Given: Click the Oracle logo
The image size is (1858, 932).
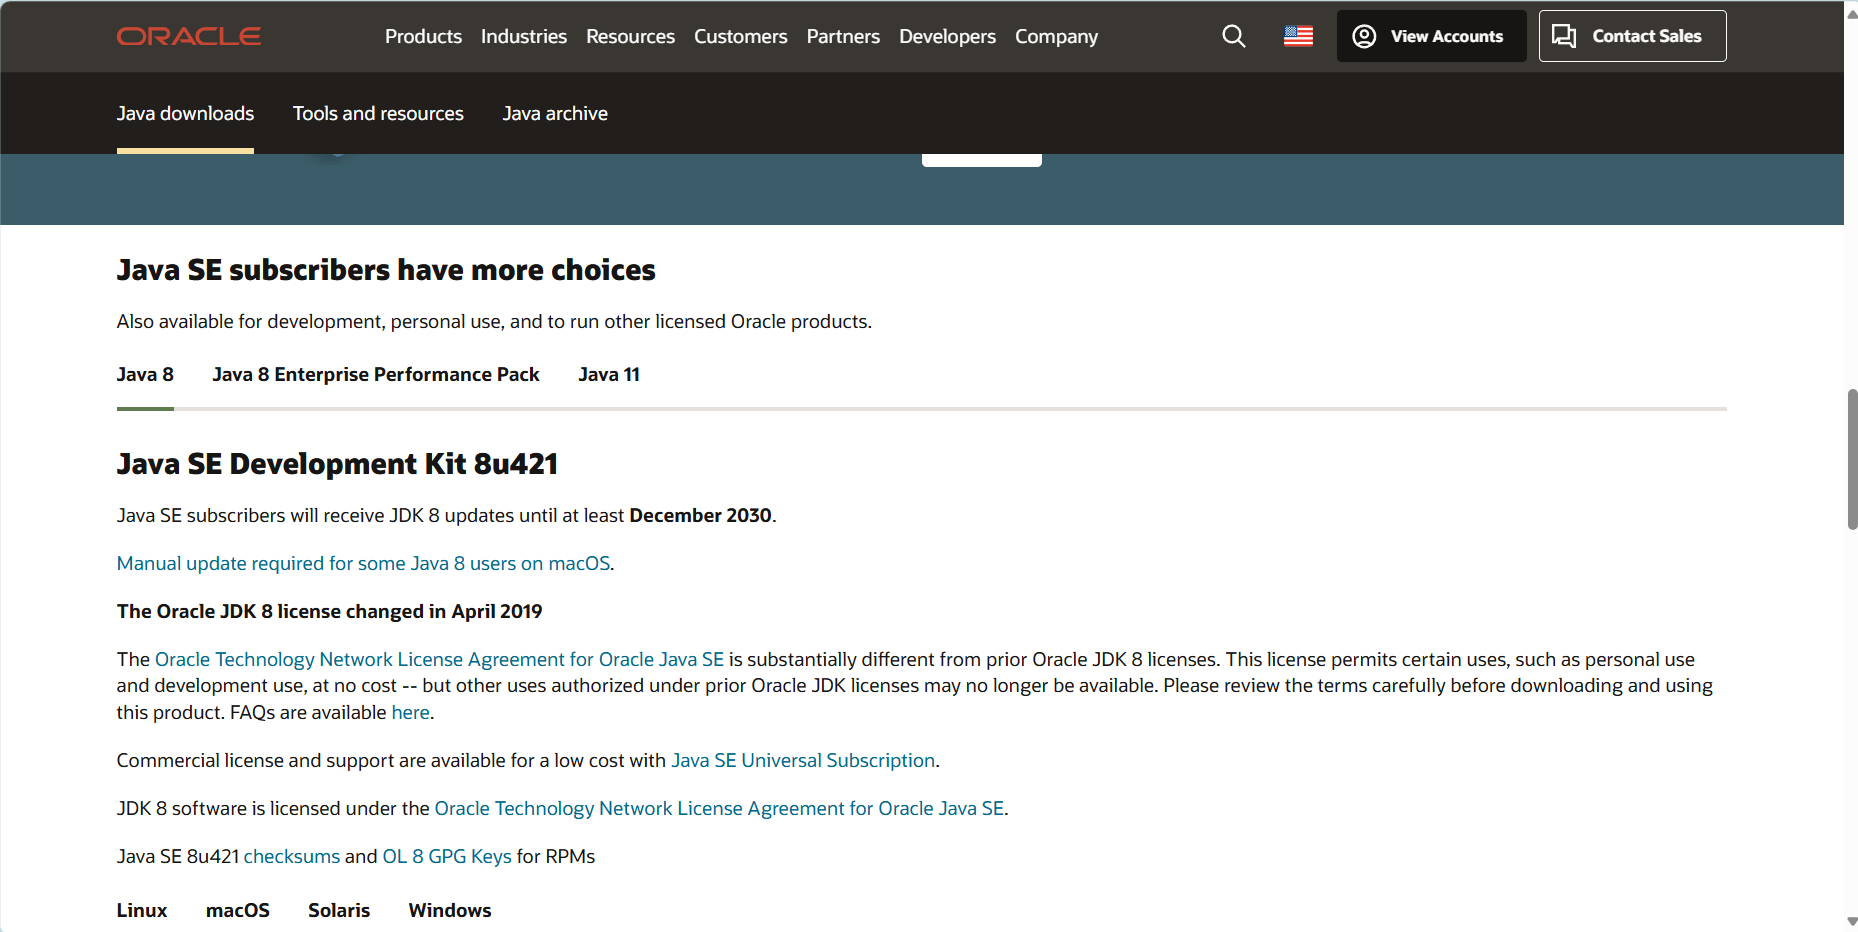Looking at the screenshot, I should (189, 37).
